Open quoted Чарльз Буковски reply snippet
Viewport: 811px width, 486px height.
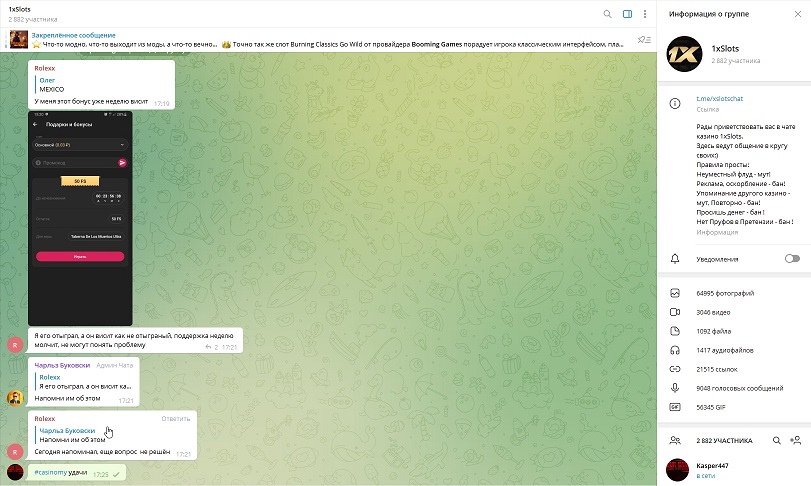click(x=114, y=435)
